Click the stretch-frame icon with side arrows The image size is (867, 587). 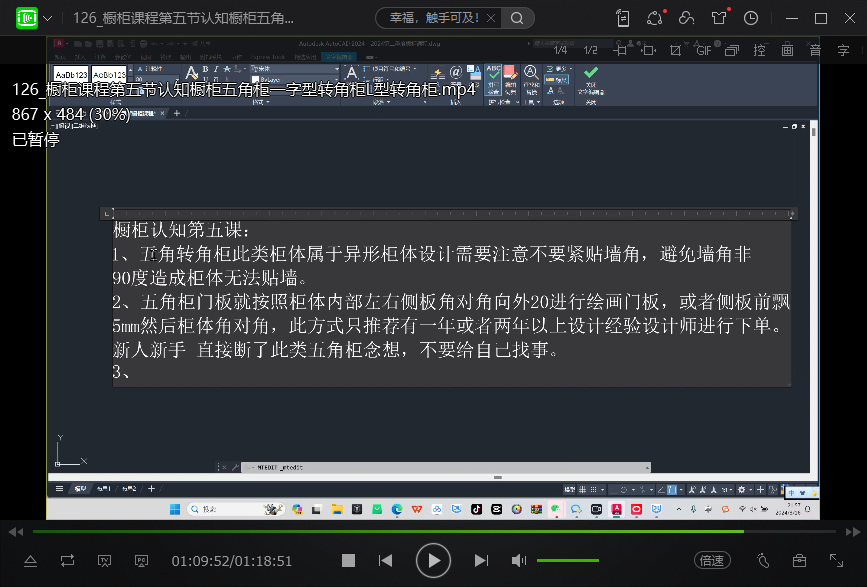click(649, 50)
